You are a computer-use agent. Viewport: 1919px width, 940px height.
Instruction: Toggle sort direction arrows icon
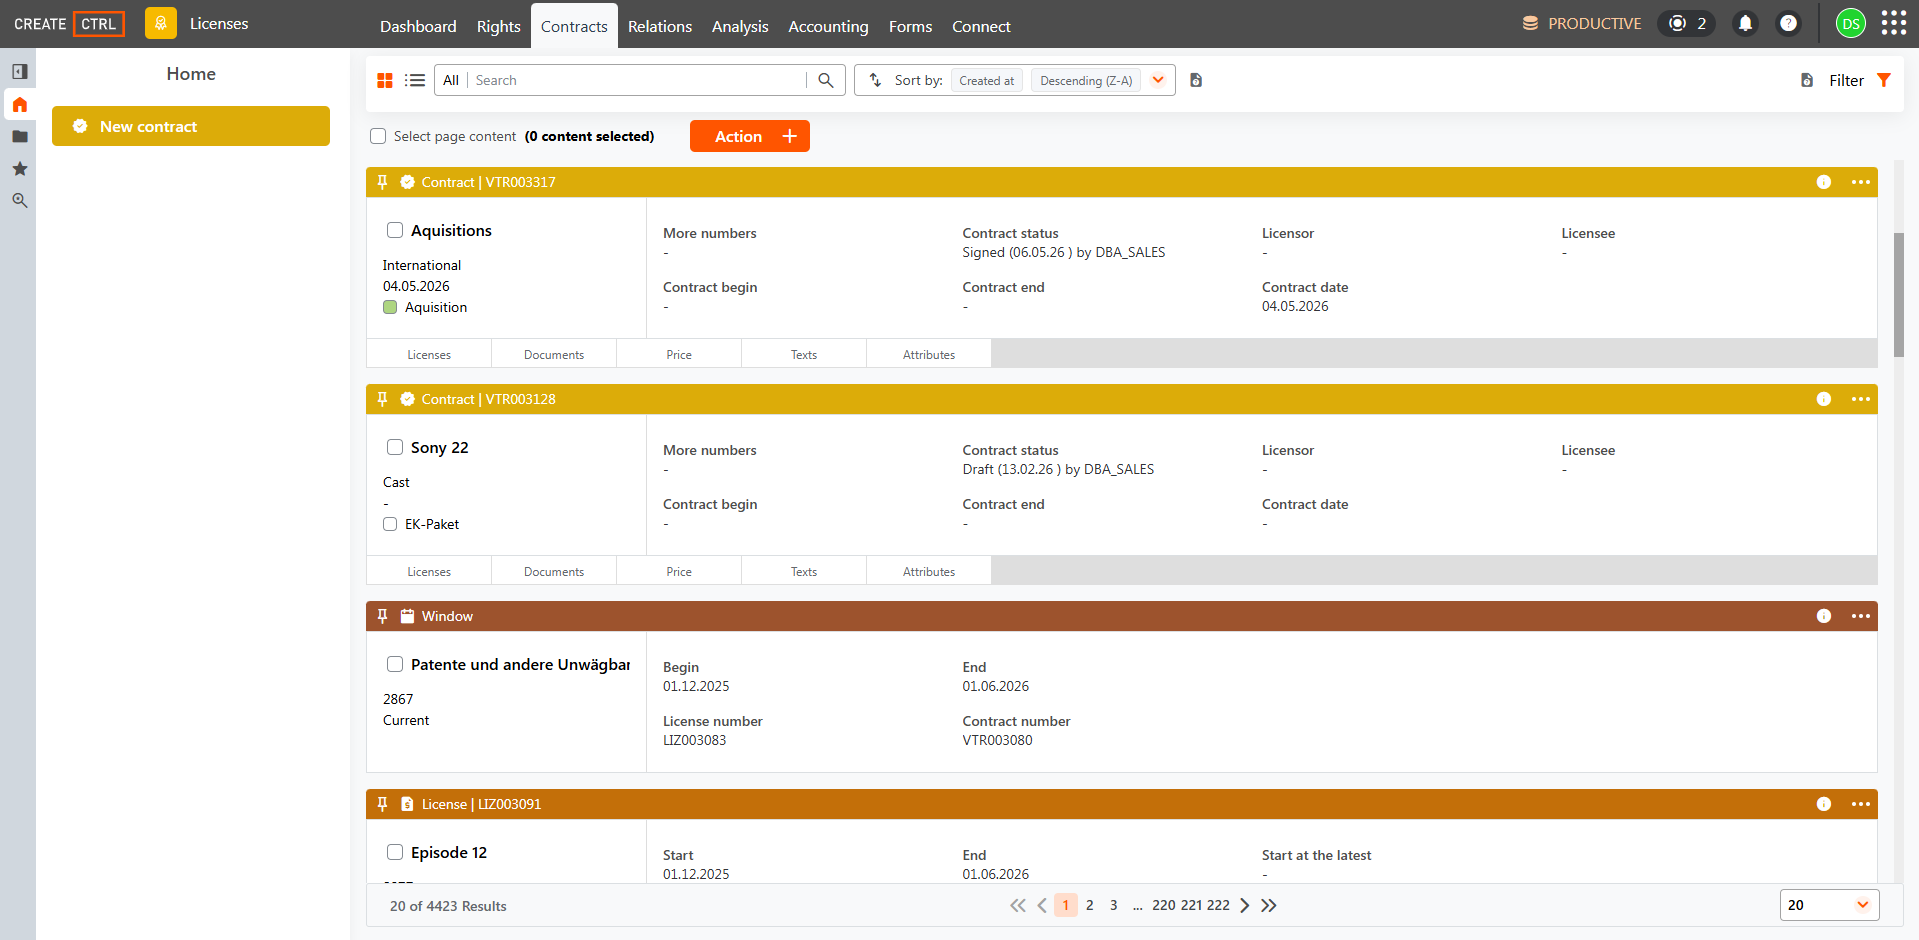(875, 80)
